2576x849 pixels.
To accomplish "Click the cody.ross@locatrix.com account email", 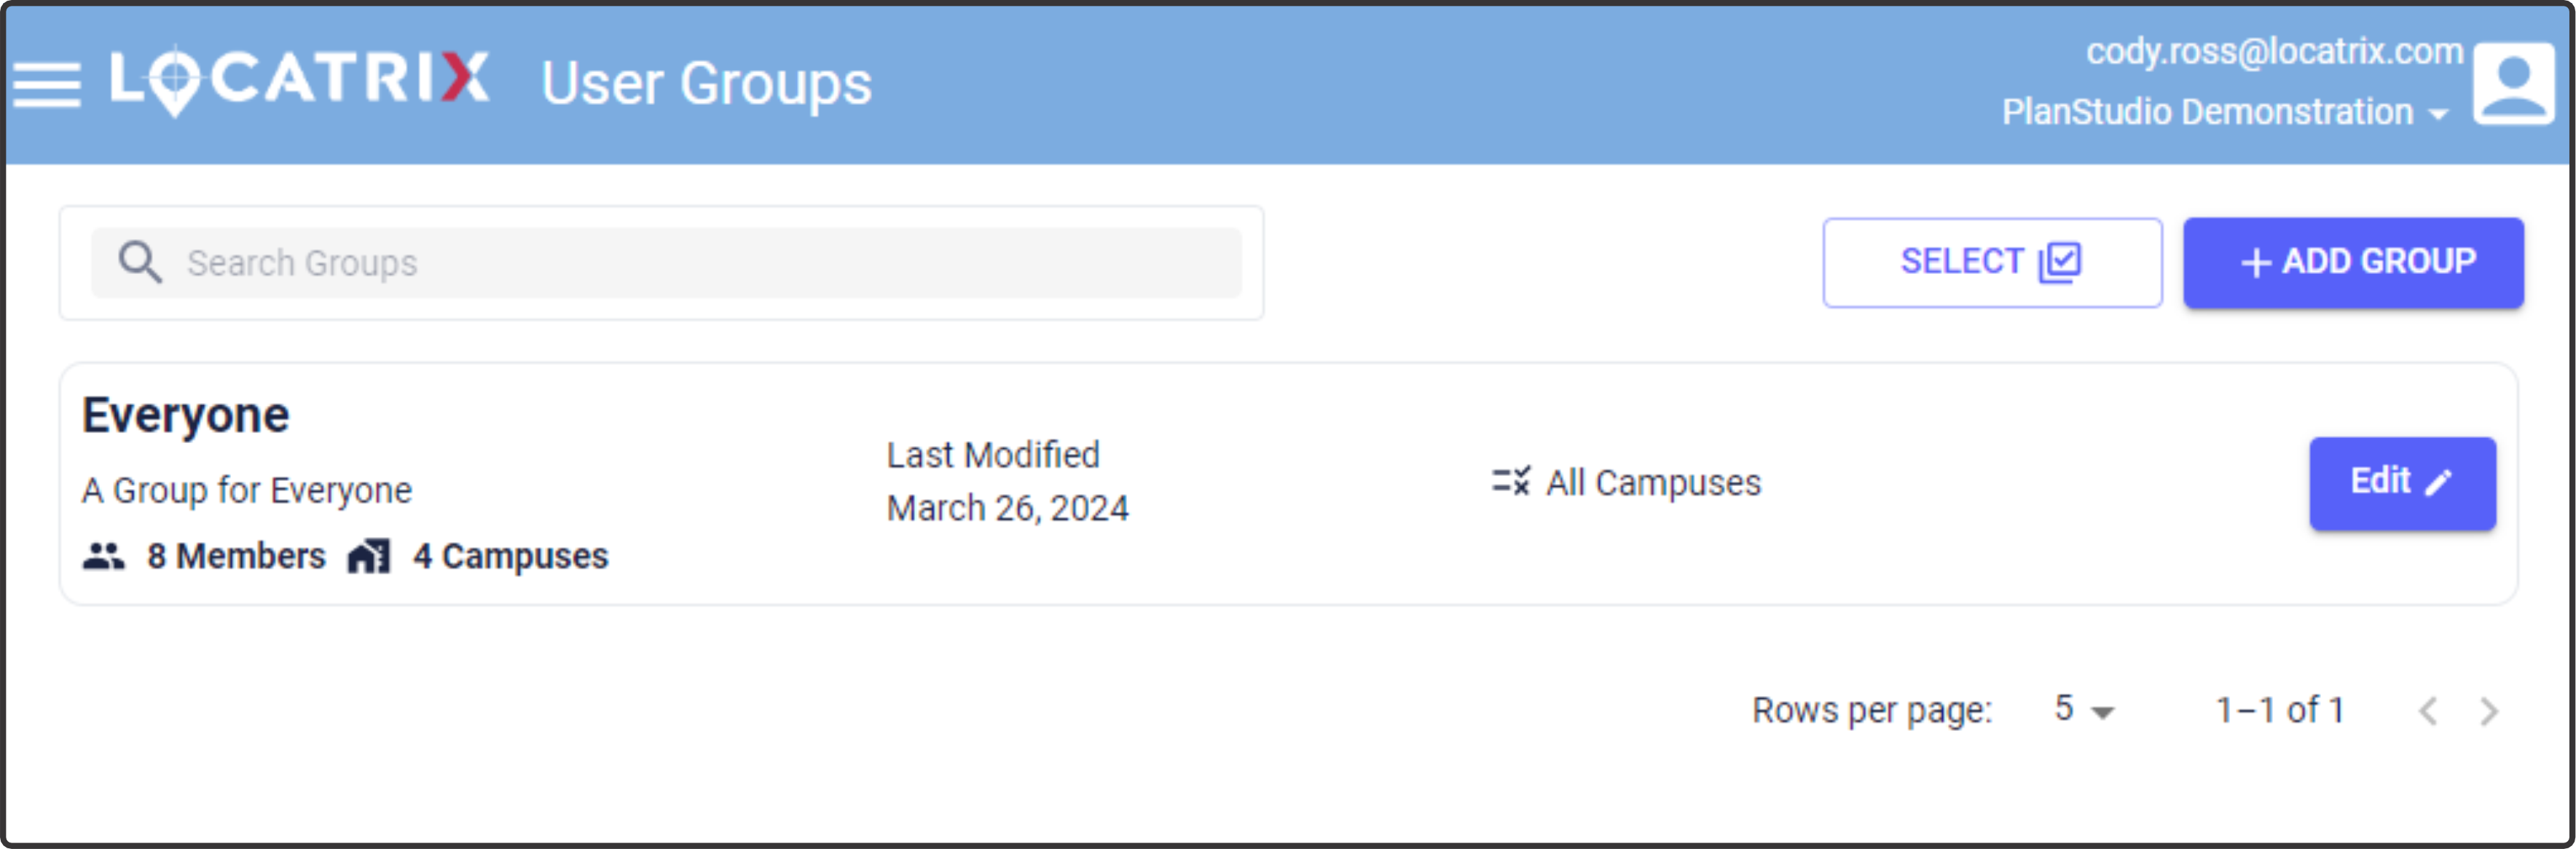I will [x=2274, y=51].
